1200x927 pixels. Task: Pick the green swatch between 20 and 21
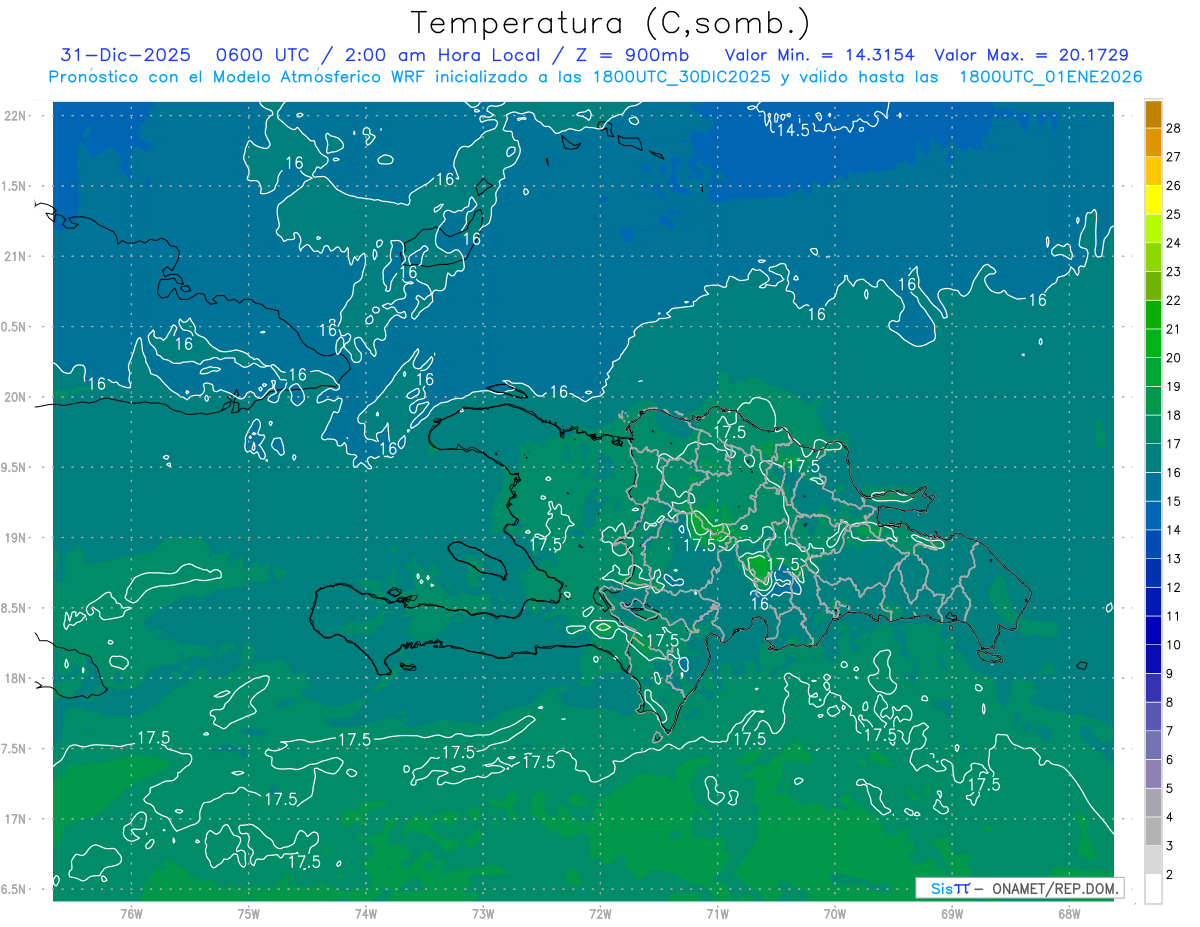coord(1153,343)
